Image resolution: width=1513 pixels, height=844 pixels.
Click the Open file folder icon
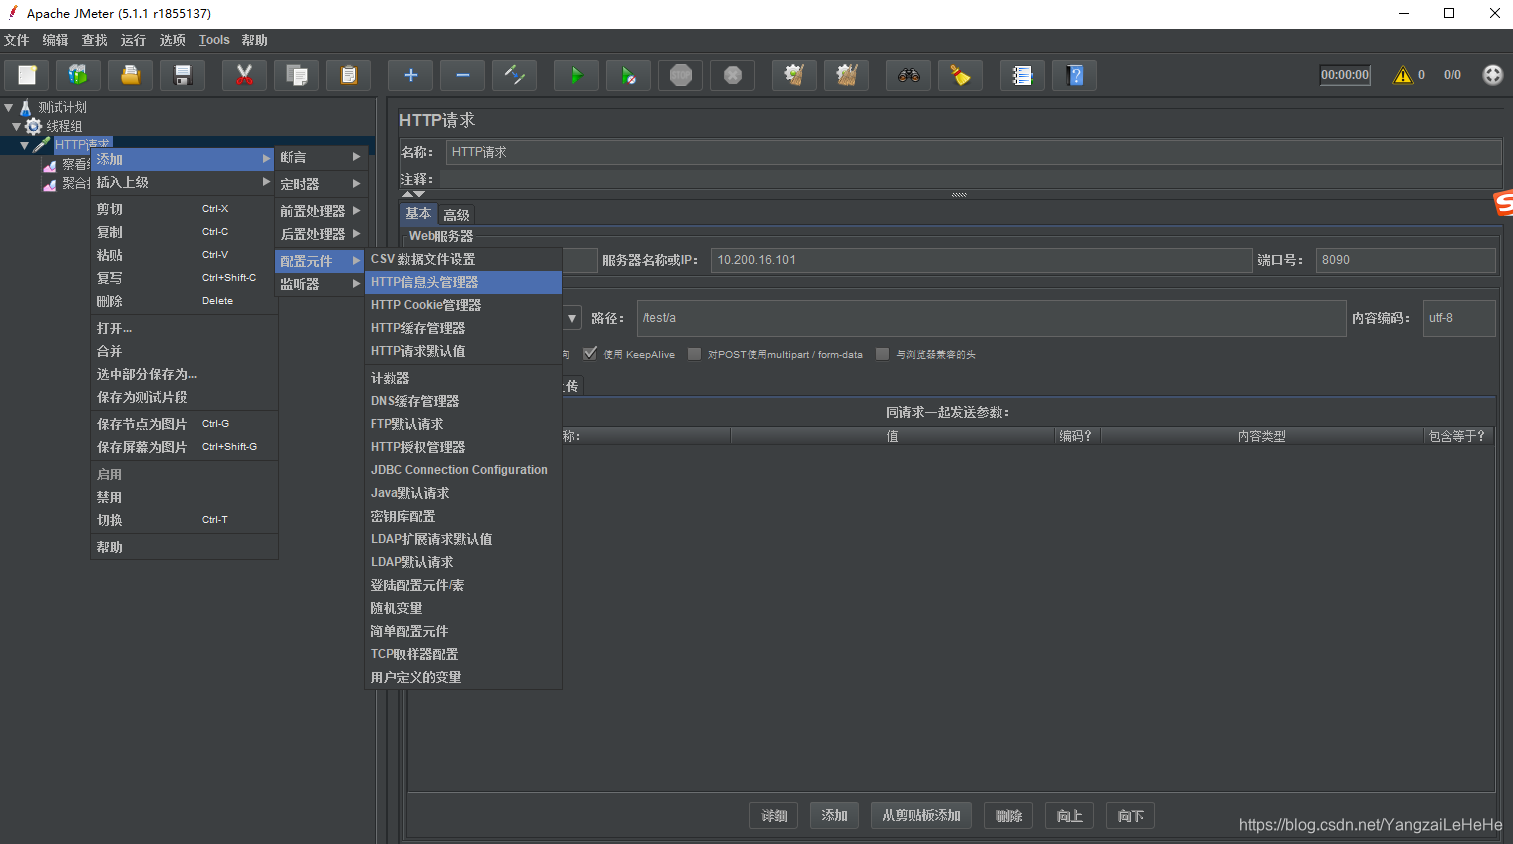click(x=130, y=75)
